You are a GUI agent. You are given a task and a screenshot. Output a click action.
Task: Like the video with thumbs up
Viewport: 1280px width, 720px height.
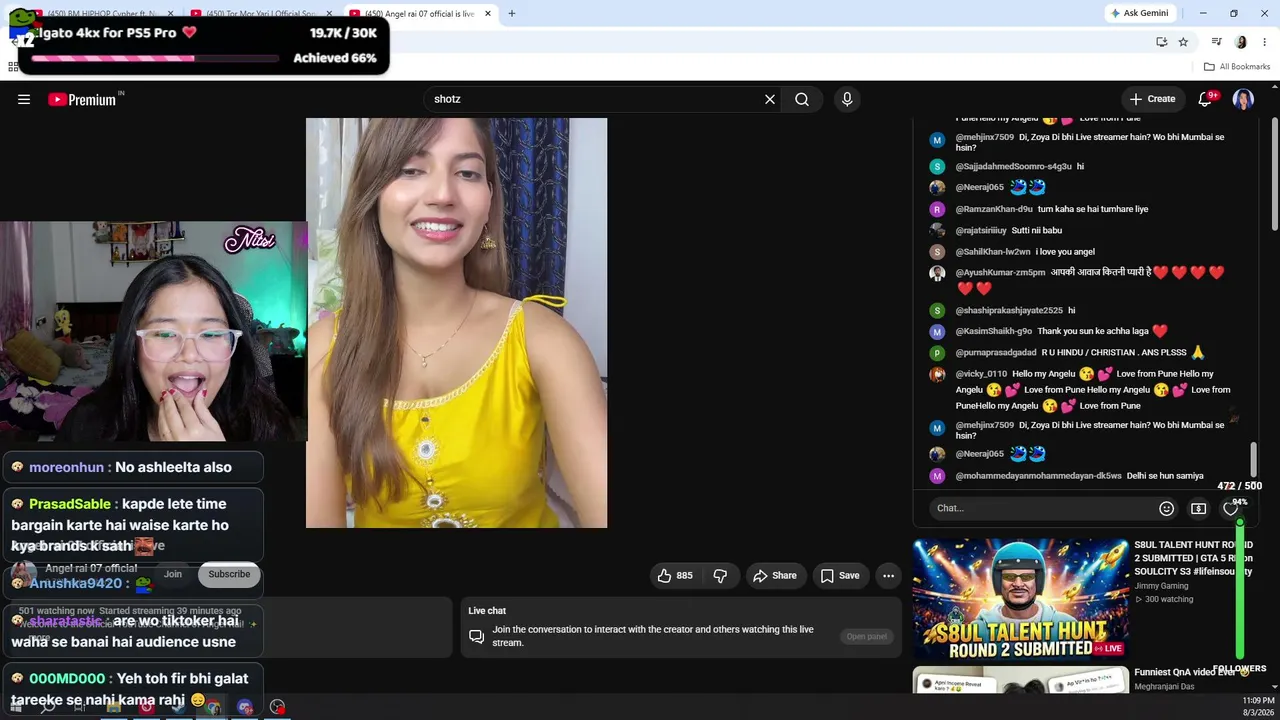(674, 575)
